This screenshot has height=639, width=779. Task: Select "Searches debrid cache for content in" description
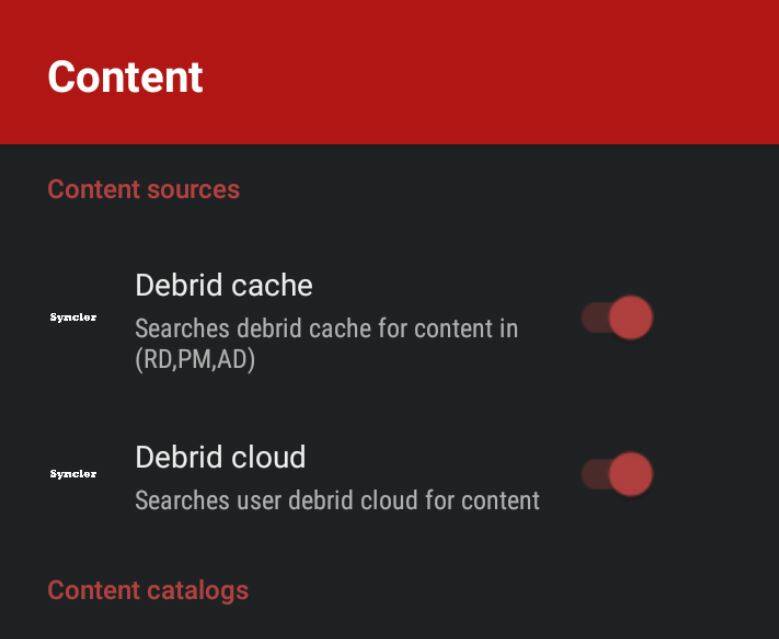[x=326, y=328]
